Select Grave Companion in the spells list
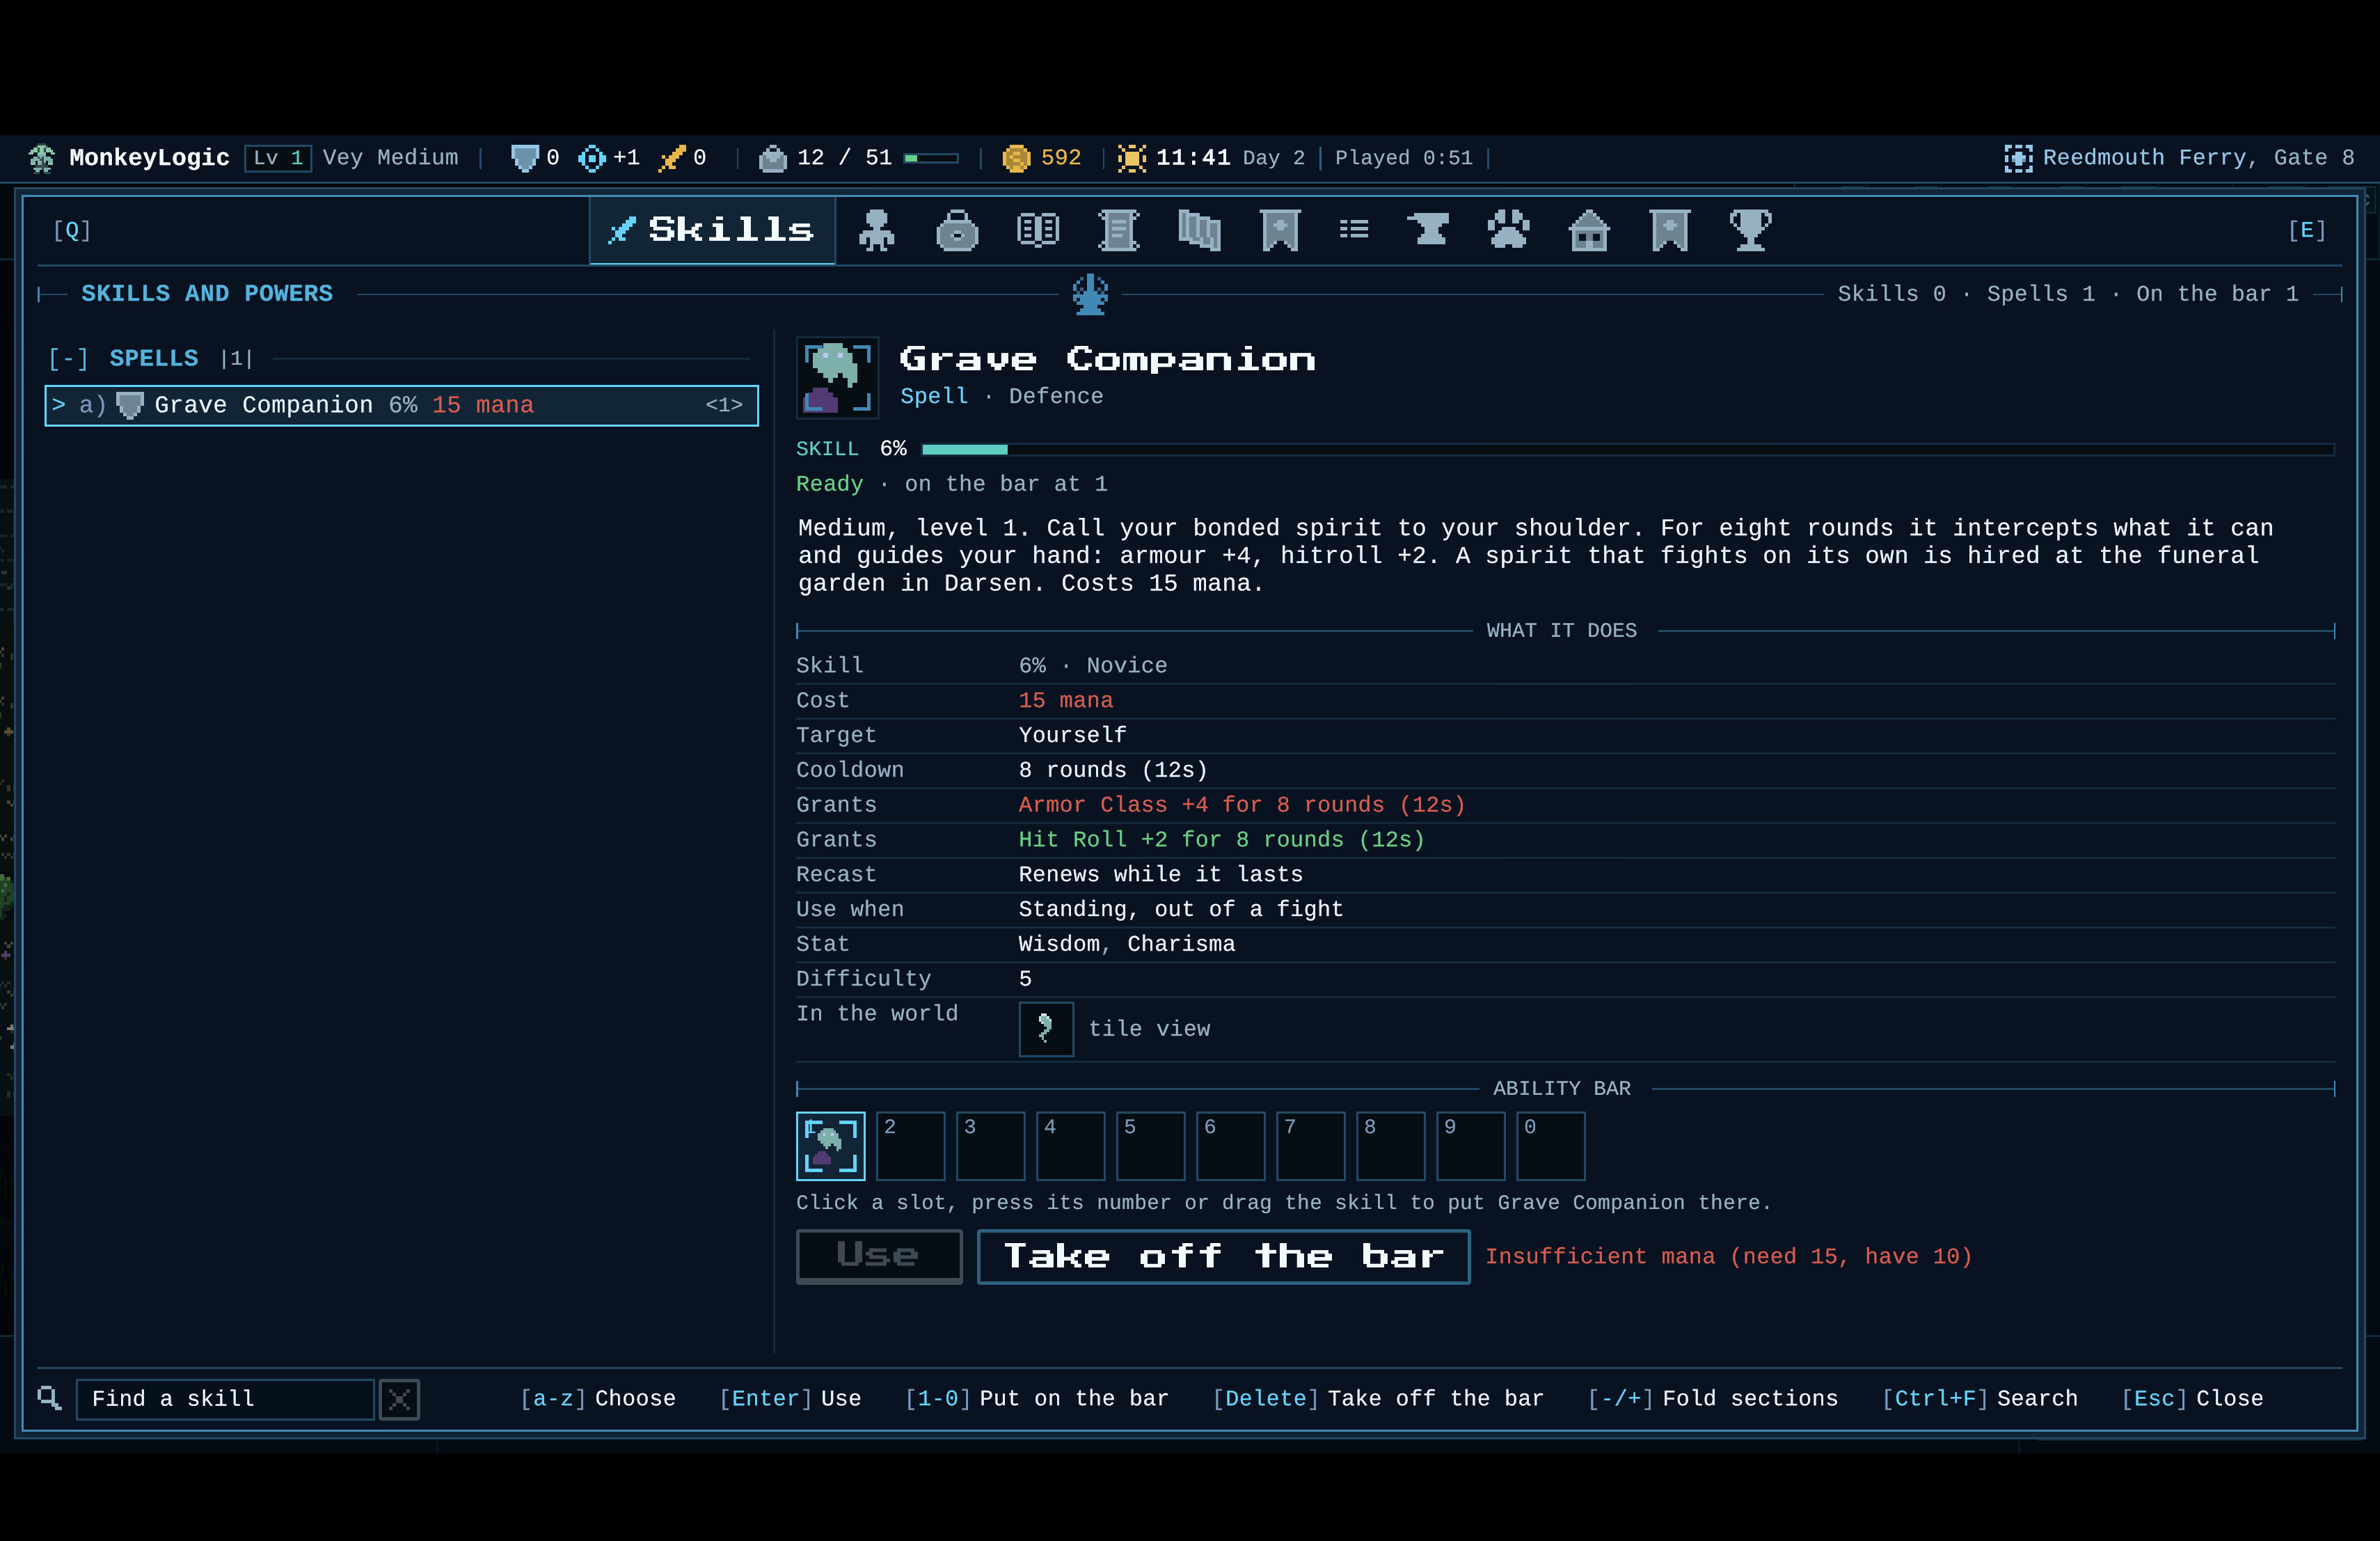 401,405
